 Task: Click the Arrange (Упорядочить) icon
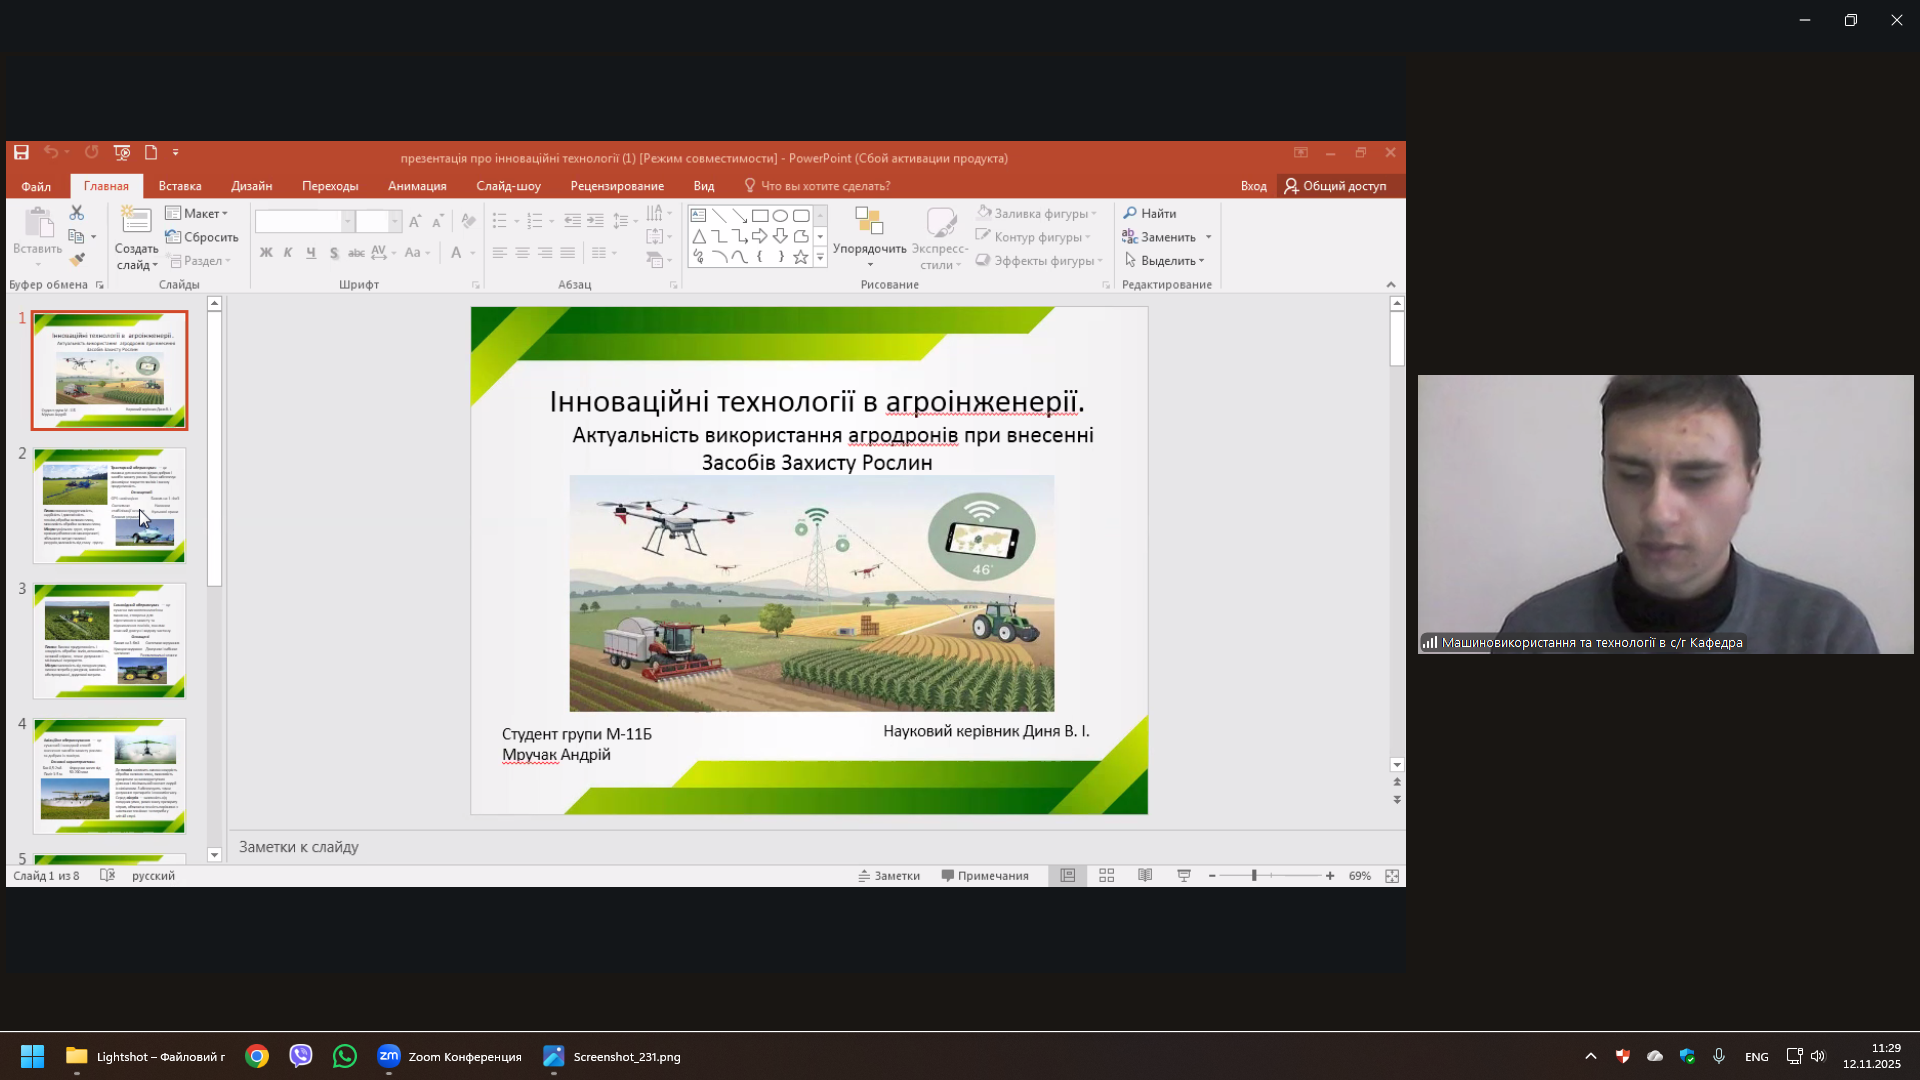pos(869,222)
